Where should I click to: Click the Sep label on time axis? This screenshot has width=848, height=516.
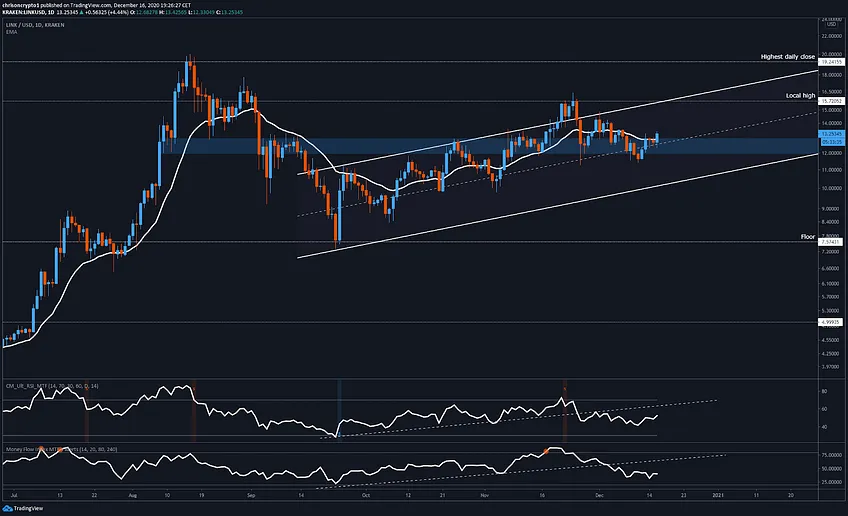pos(250,495)
